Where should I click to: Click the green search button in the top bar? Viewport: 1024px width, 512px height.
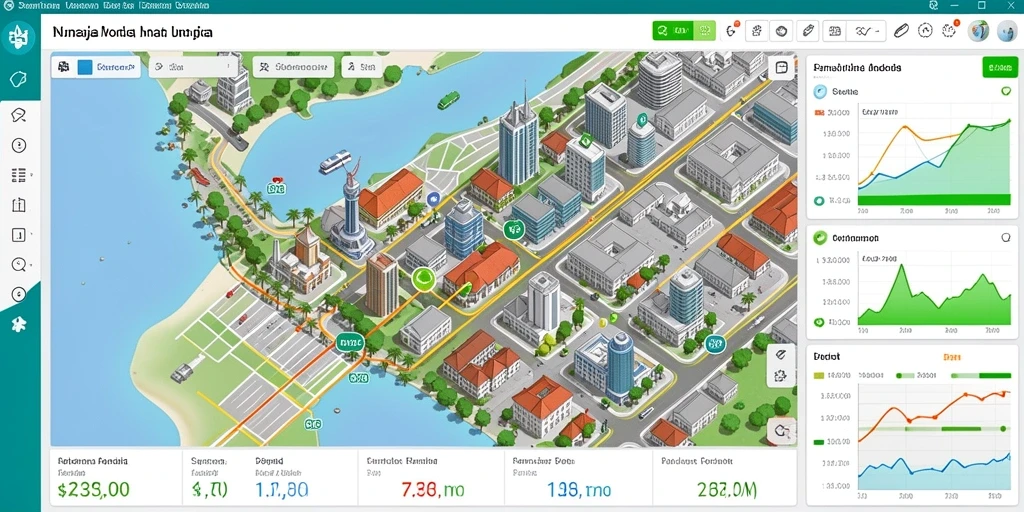tap(673, 31)
